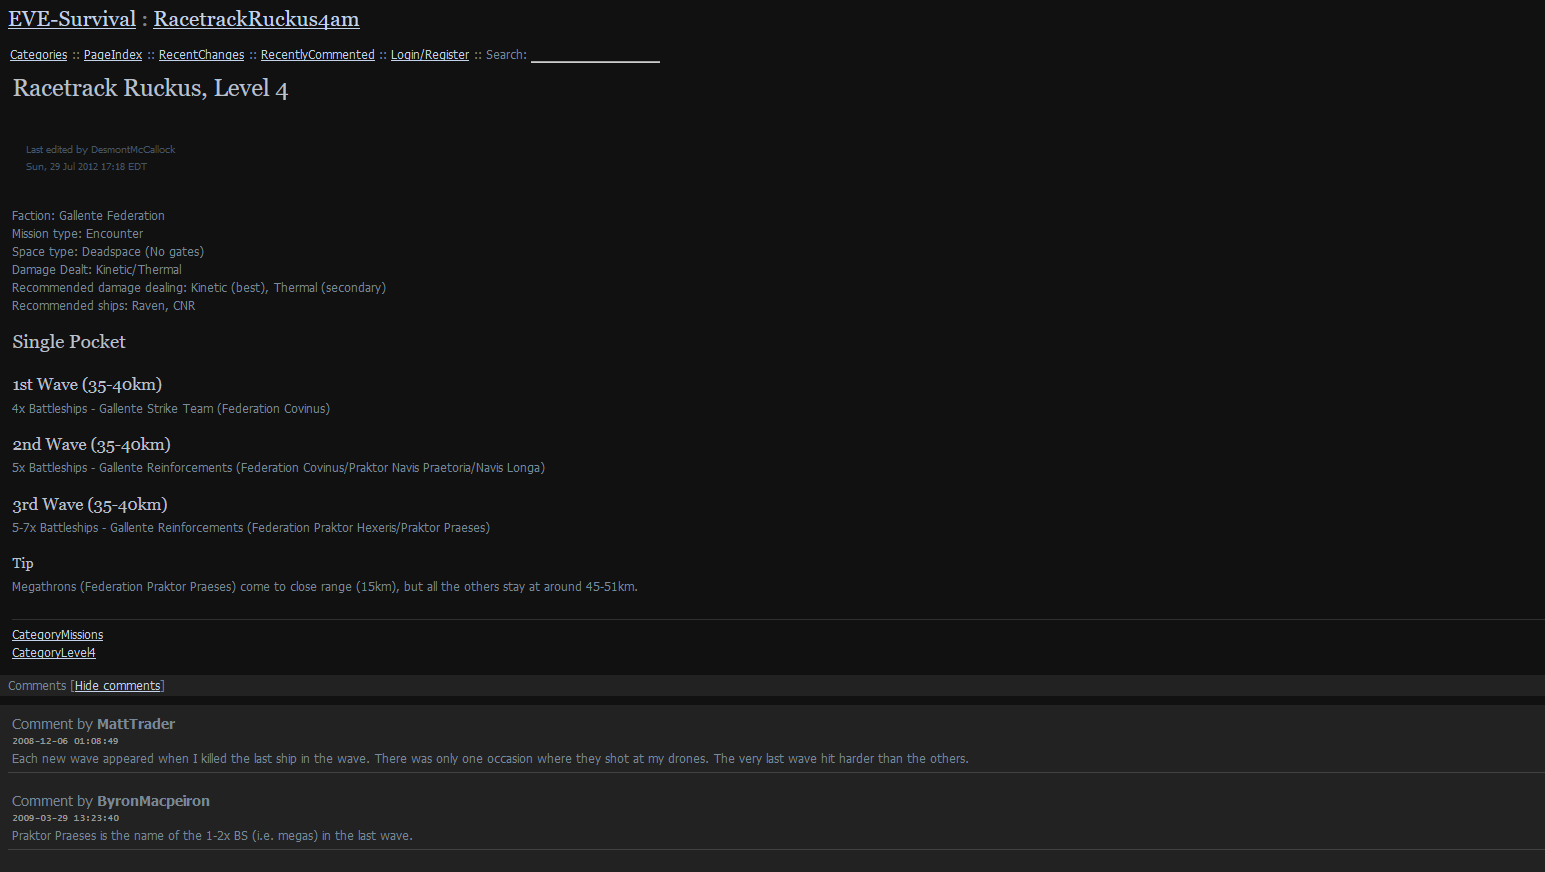Select the 1st Wave heading
Screen dimensions: 1545x872
[87, 385]
